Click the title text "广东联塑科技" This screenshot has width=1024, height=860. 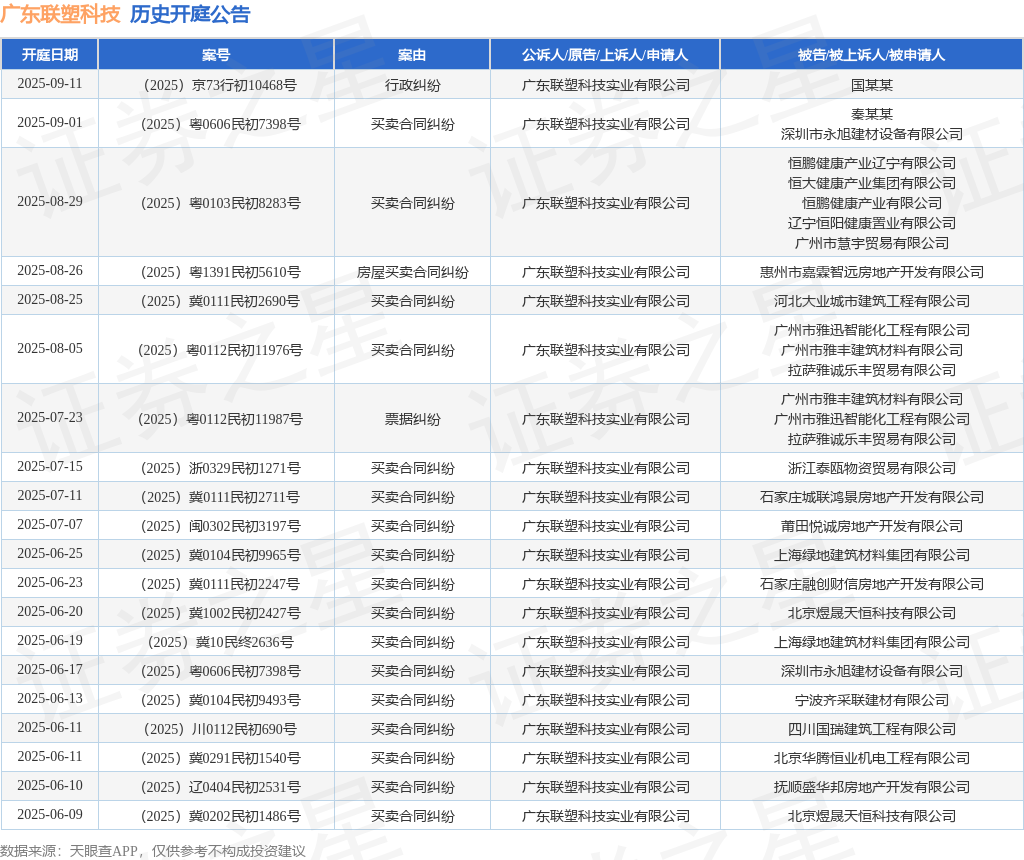pyautogui.click(x=61, y=14)
